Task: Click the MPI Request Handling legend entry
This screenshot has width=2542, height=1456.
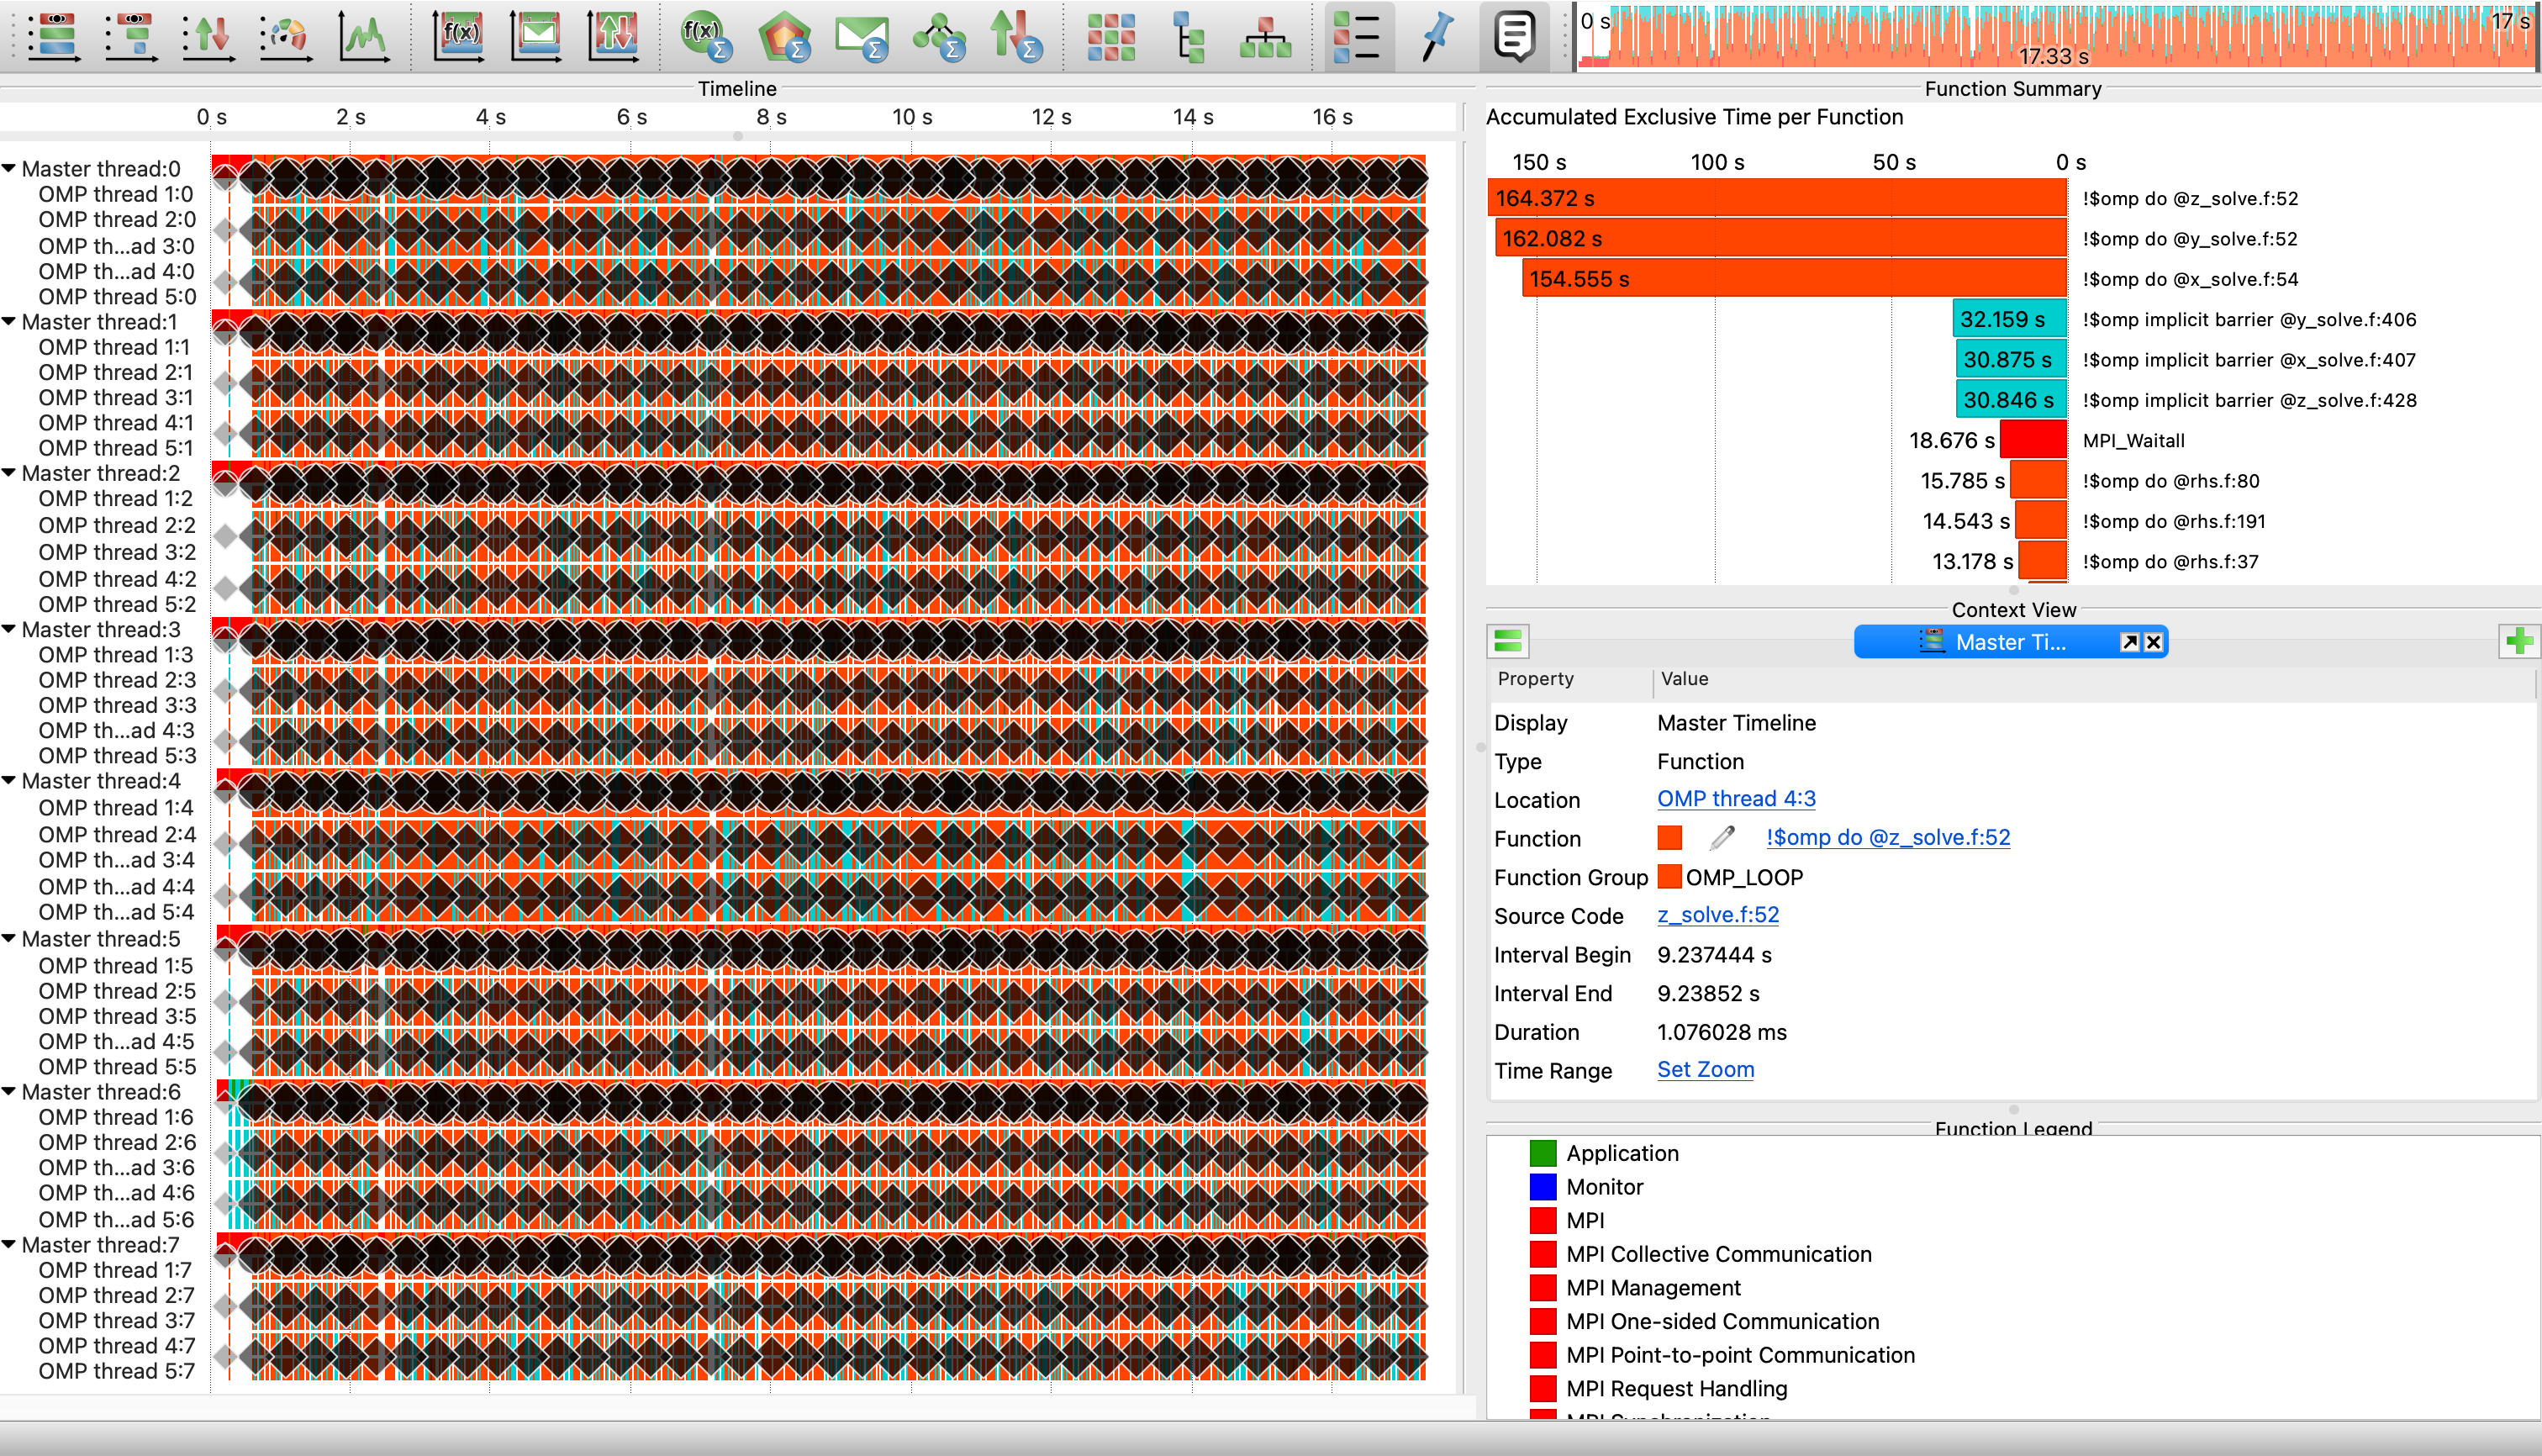Action: pyautogui.click(x=1676, y=1388)
